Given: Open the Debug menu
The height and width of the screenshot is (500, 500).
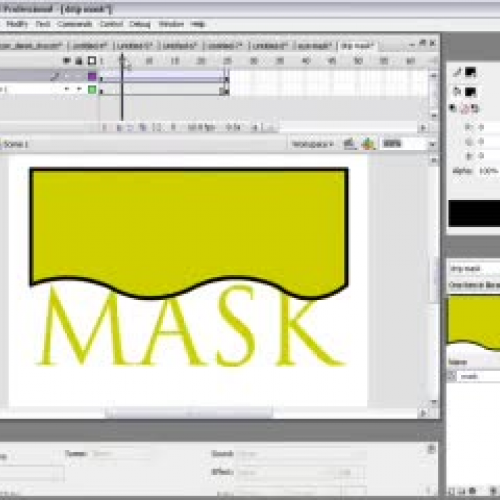Looking at the screenshot, I should 140,24.
